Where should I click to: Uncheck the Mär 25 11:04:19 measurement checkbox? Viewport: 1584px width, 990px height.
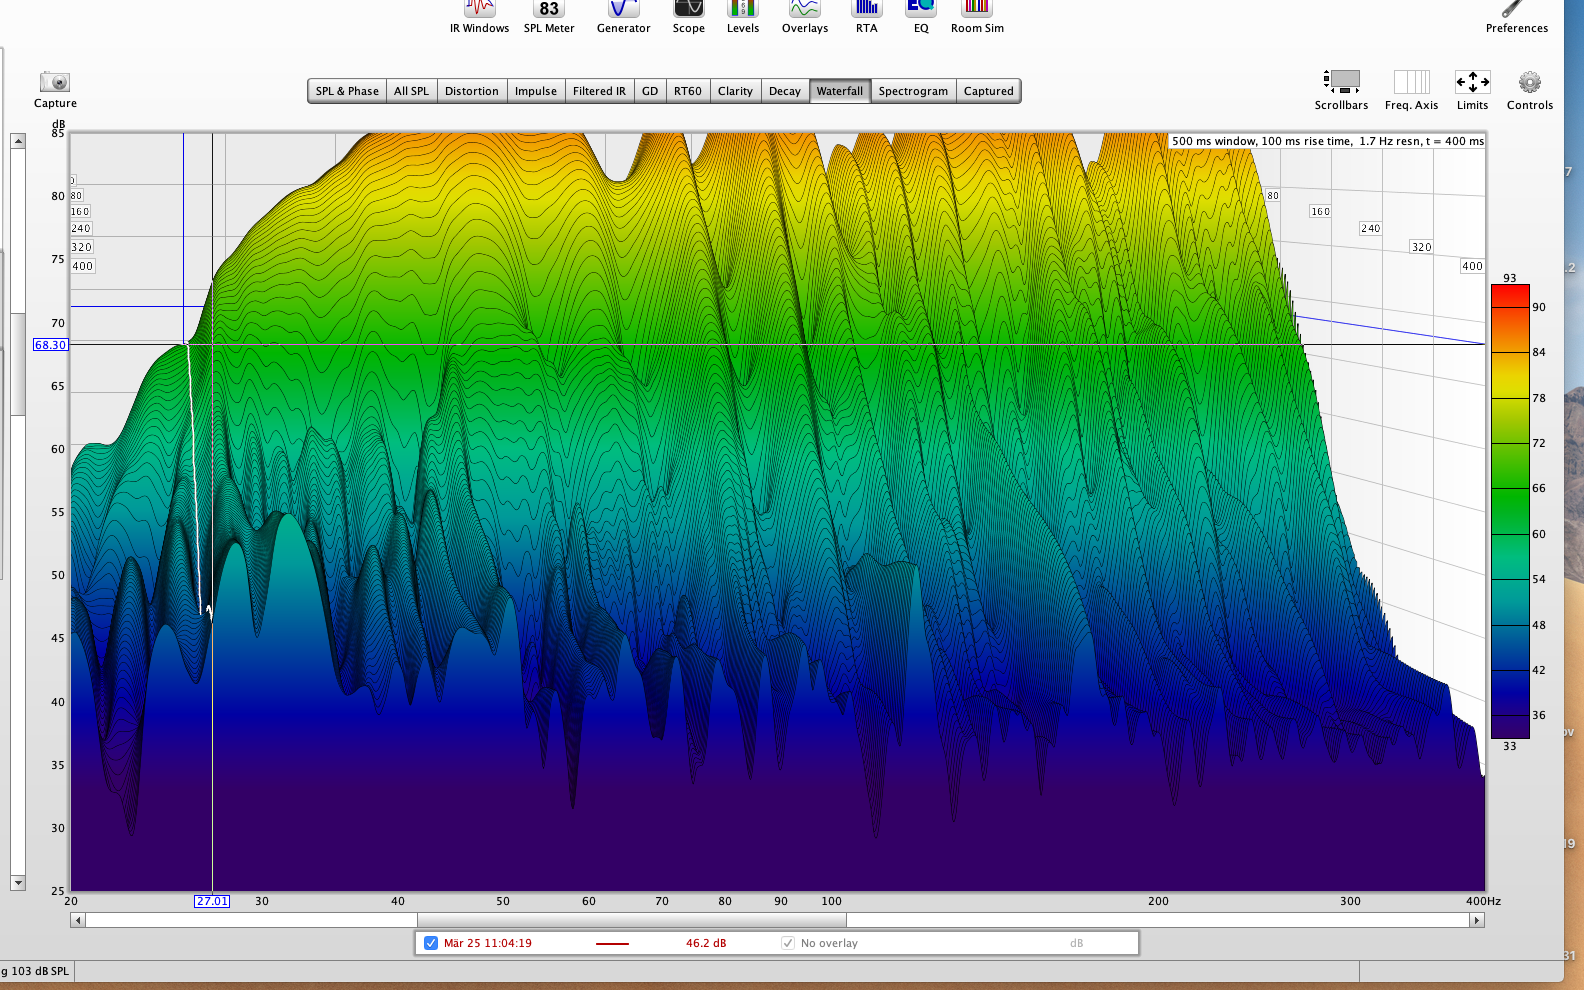pos(431,943)
